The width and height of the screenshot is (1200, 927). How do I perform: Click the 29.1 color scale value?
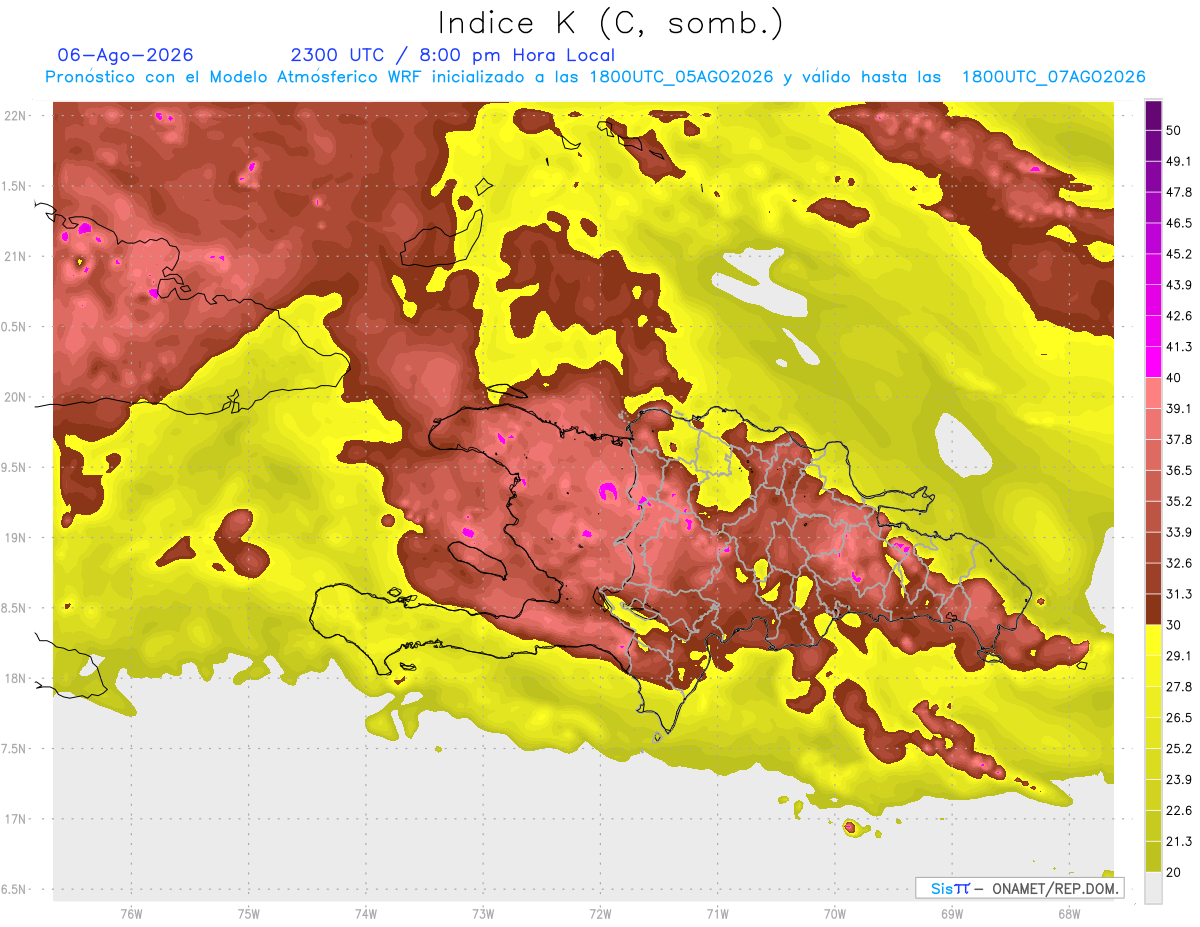[1178, 656]
